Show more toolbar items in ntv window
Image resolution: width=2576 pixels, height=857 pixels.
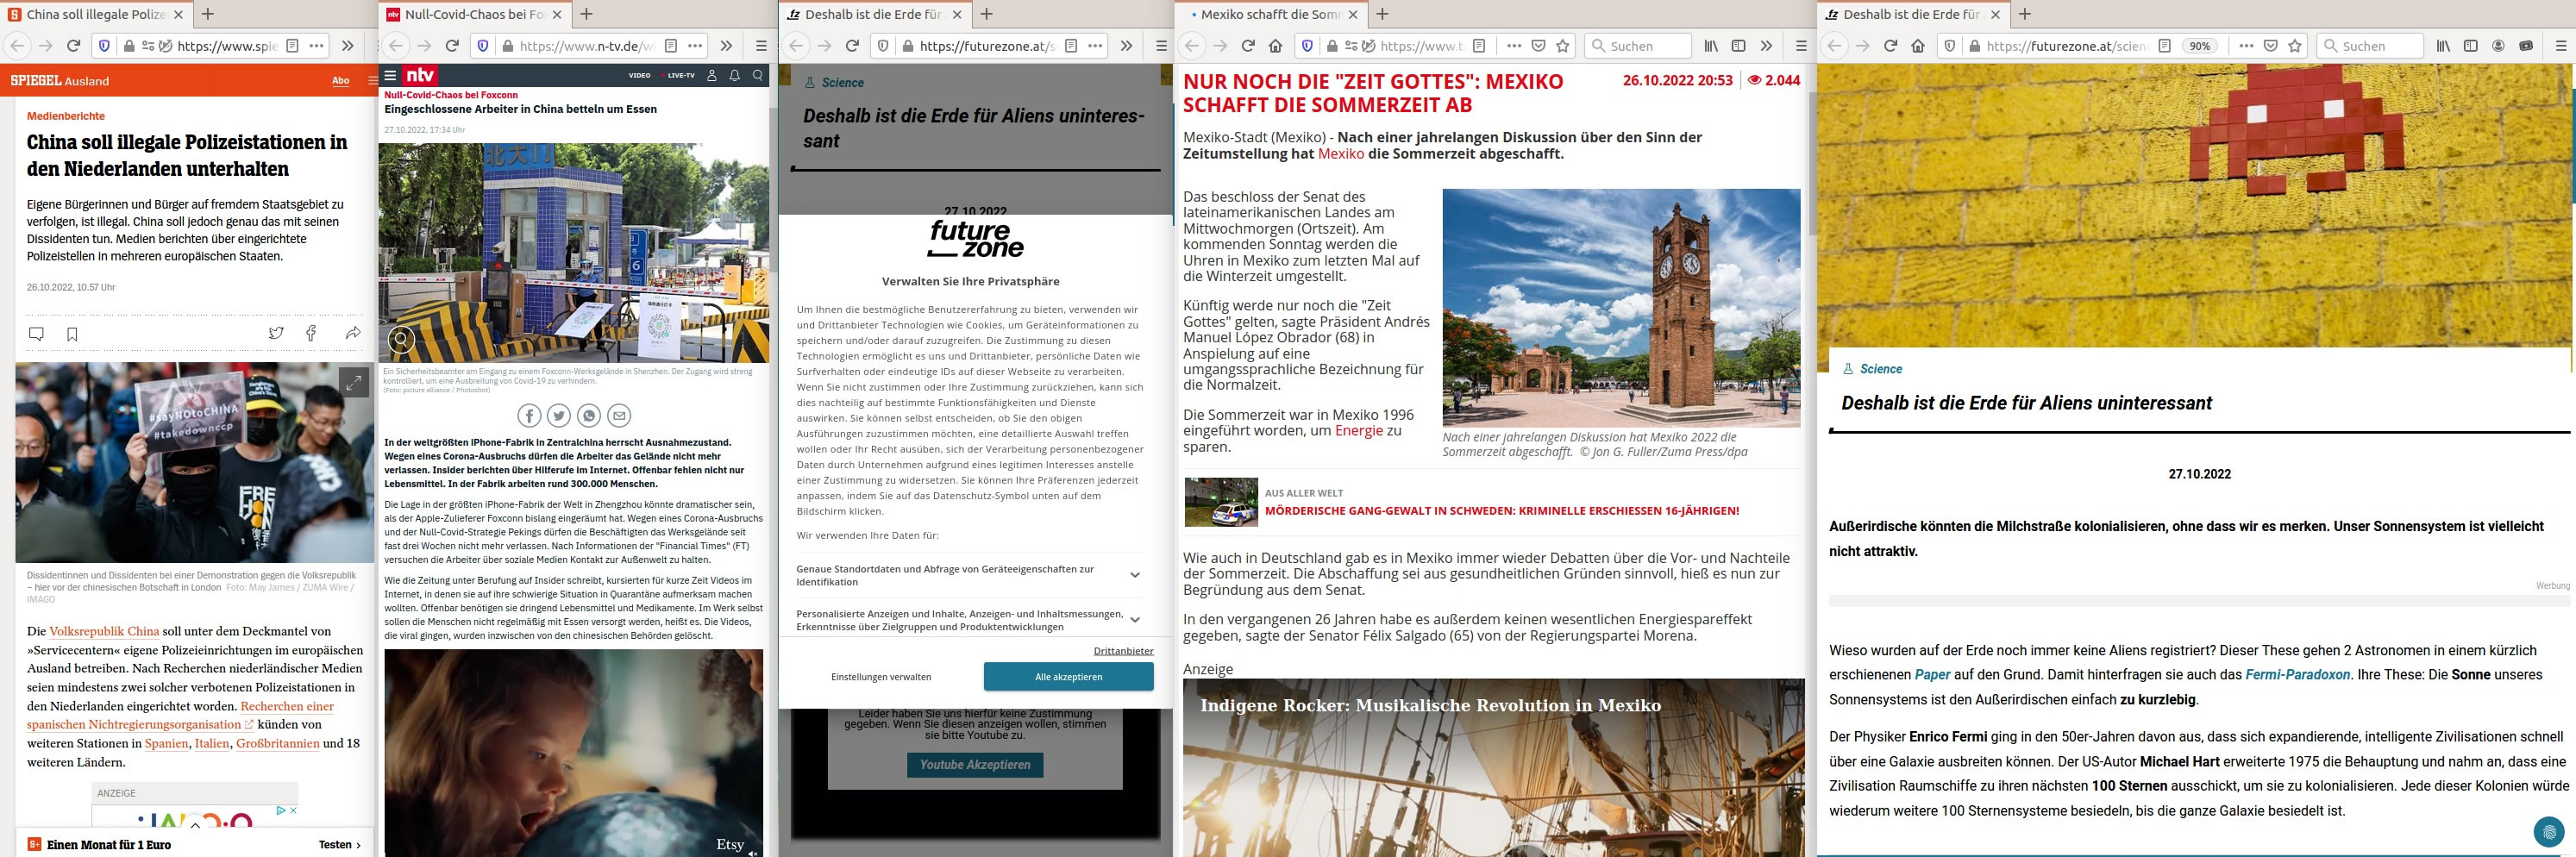[x=727, y=46]
